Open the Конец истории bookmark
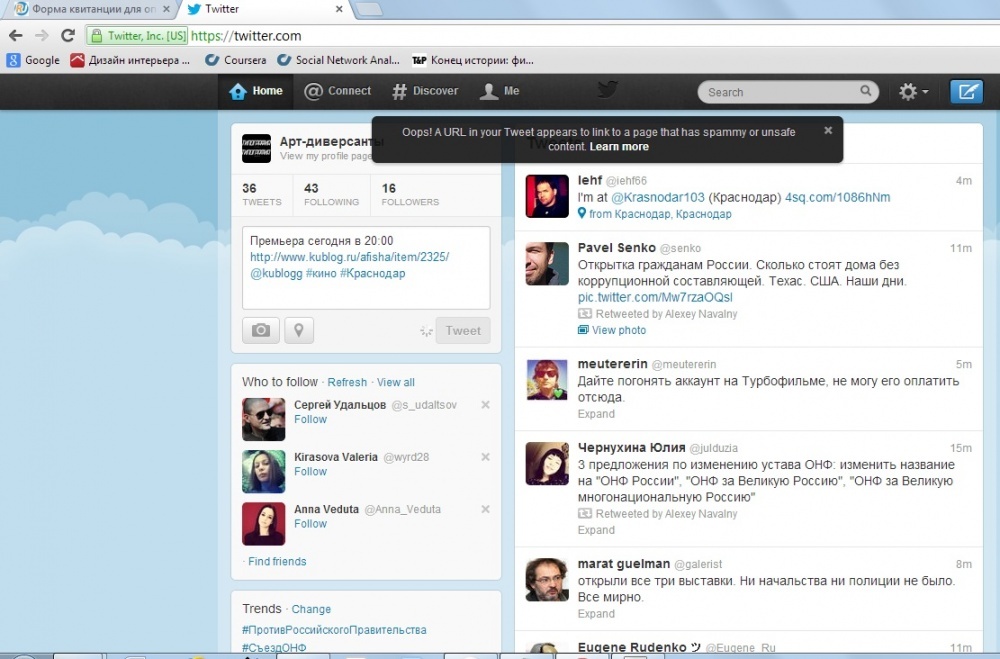Screen dimensions: 1000x659 click(x=473, y=60)
